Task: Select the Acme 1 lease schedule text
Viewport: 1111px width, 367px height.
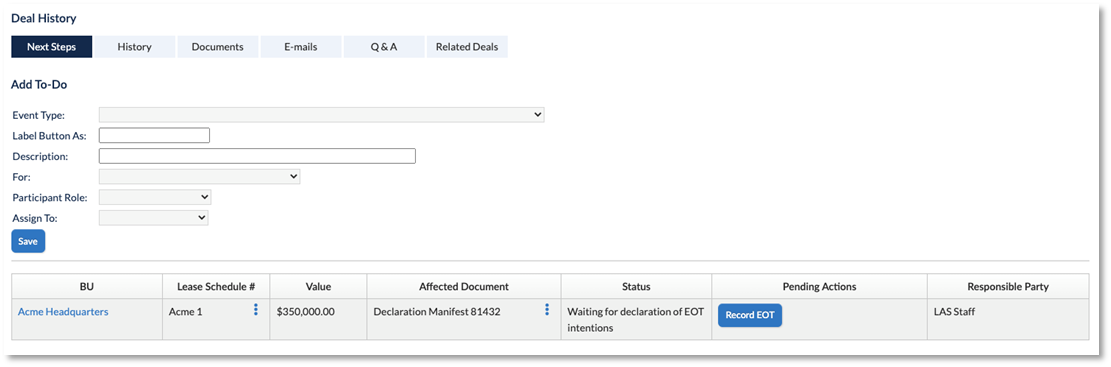Action: point(186,311)
